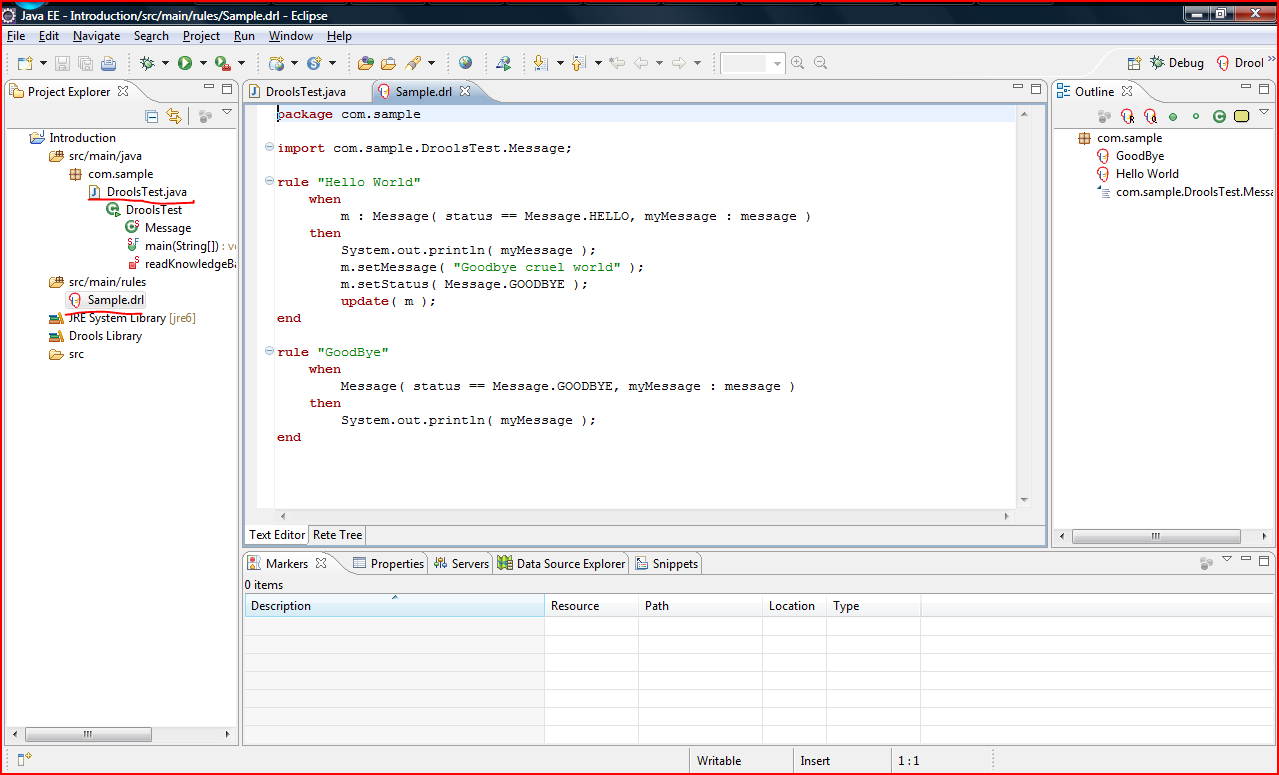Switch to the Debug perspective
The image size is (1279, 775).
[1178, 63]
